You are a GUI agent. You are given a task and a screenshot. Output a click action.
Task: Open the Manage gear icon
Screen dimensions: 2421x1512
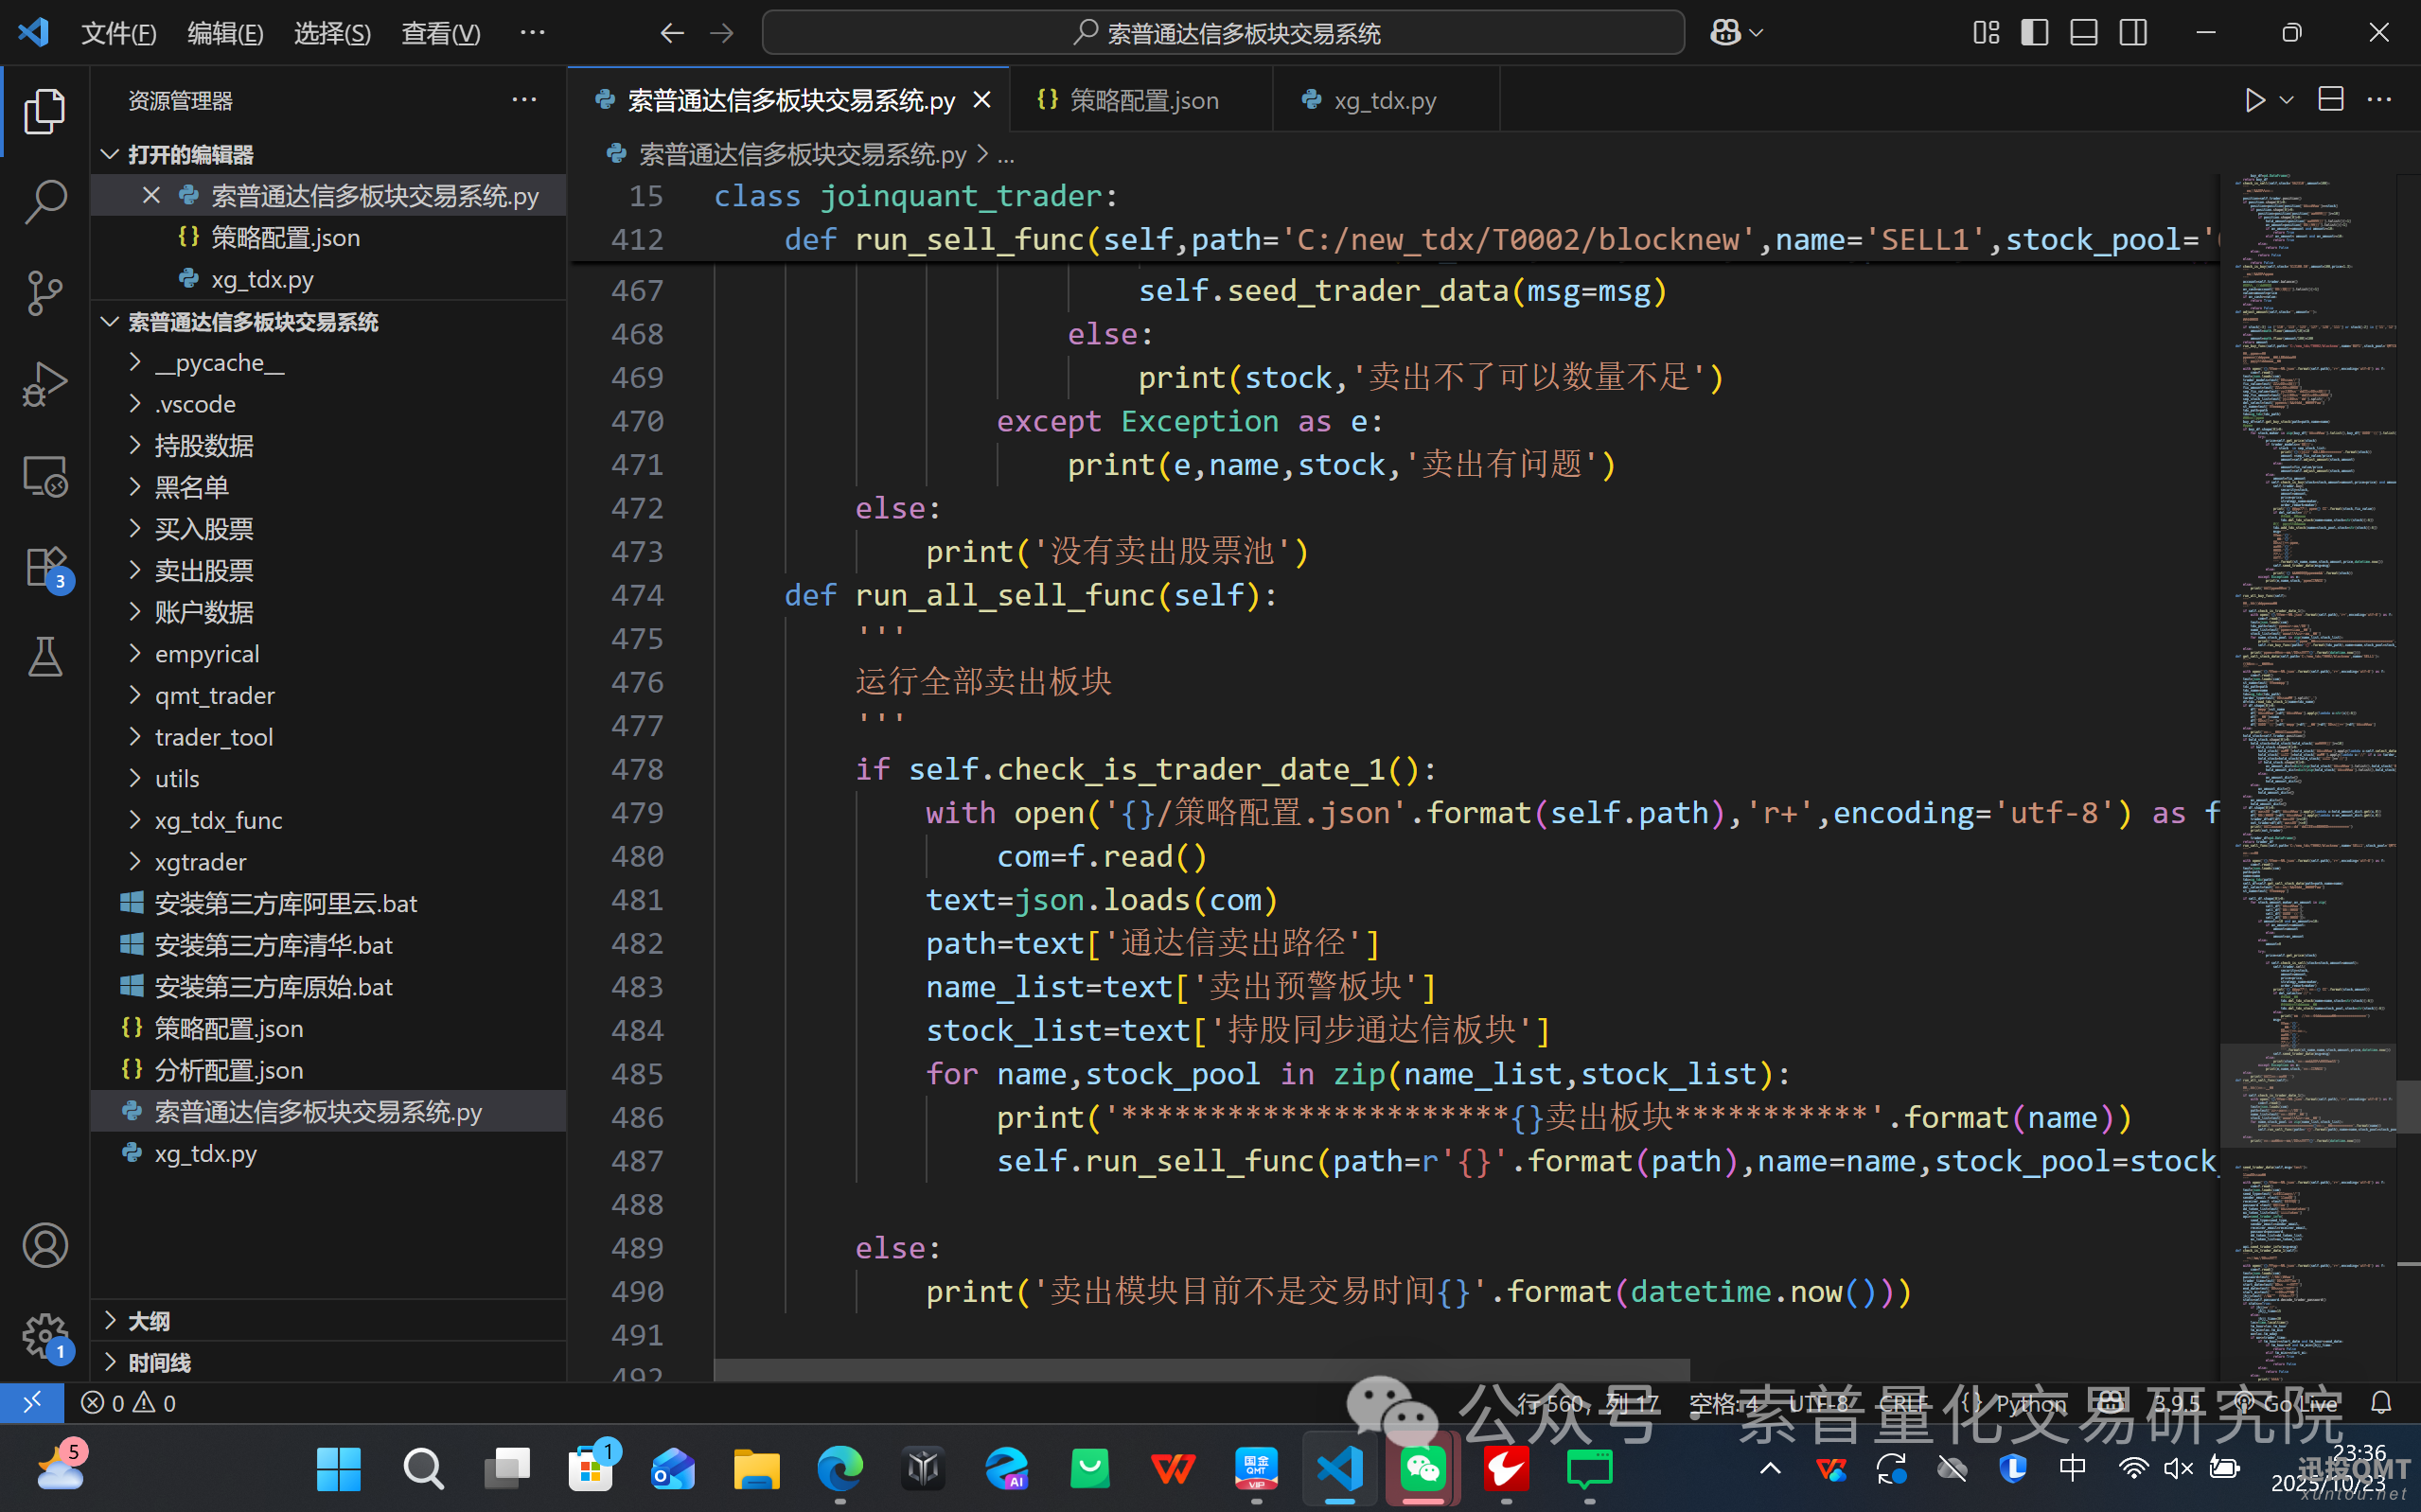pos(45,1336)
